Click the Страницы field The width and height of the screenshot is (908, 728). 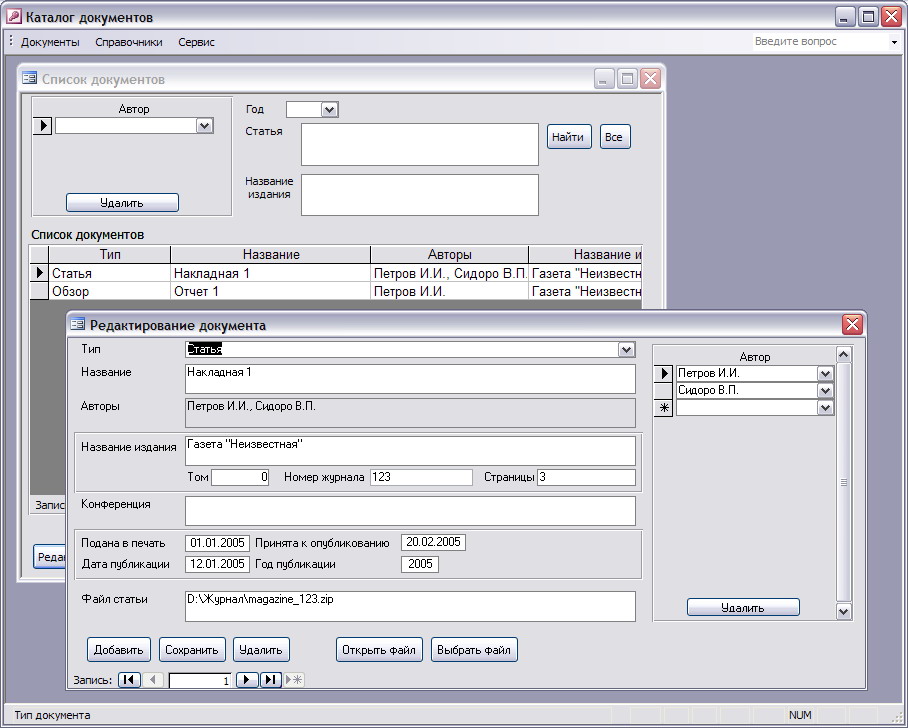pyautogui.click(x=586, y=477)
